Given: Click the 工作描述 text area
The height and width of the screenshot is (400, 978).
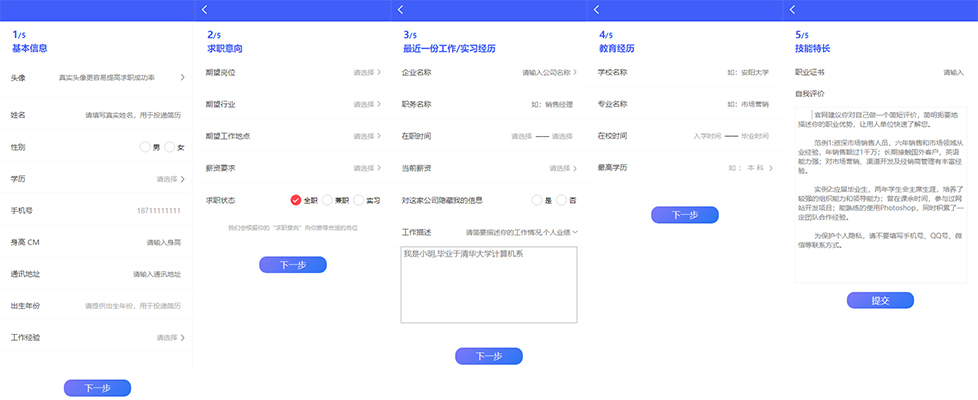Looking at the screenshot, I should (x=488, y=285).
